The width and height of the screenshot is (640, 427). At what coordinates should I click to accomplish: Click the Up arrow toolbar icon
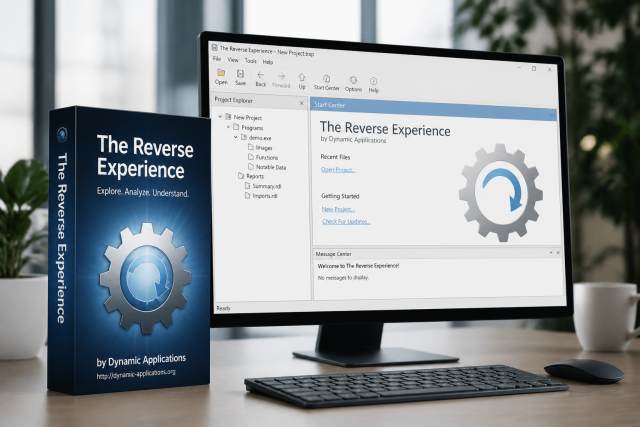tap(302, 78)
